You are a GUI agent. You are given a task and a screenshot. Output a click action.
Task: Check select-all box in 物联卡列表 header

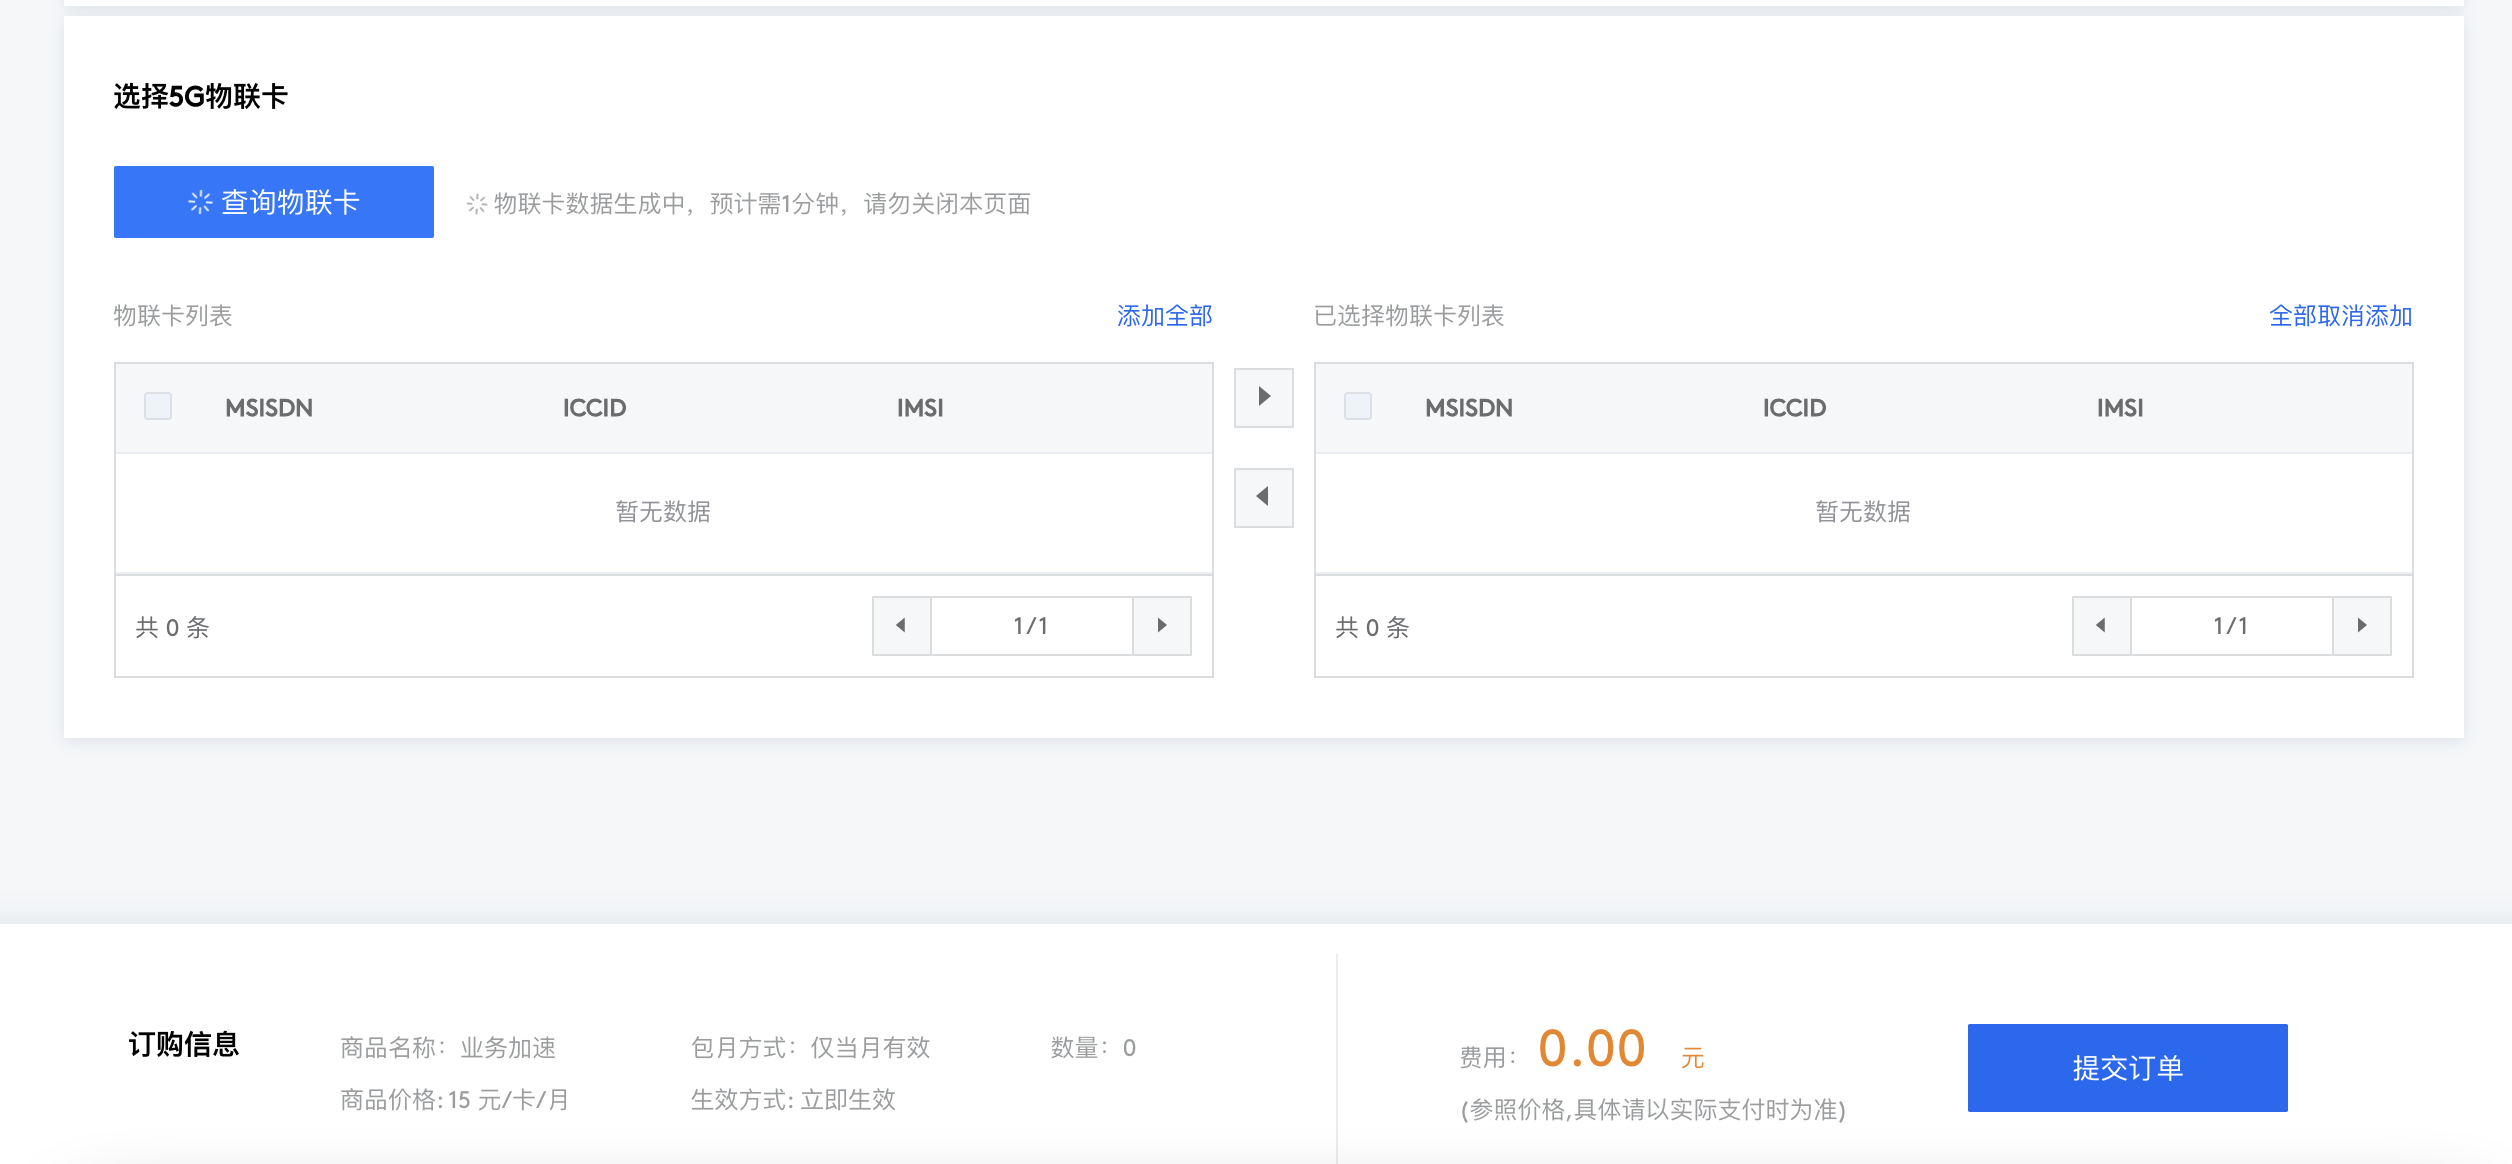pyautogui.click(x=158, y=406)
